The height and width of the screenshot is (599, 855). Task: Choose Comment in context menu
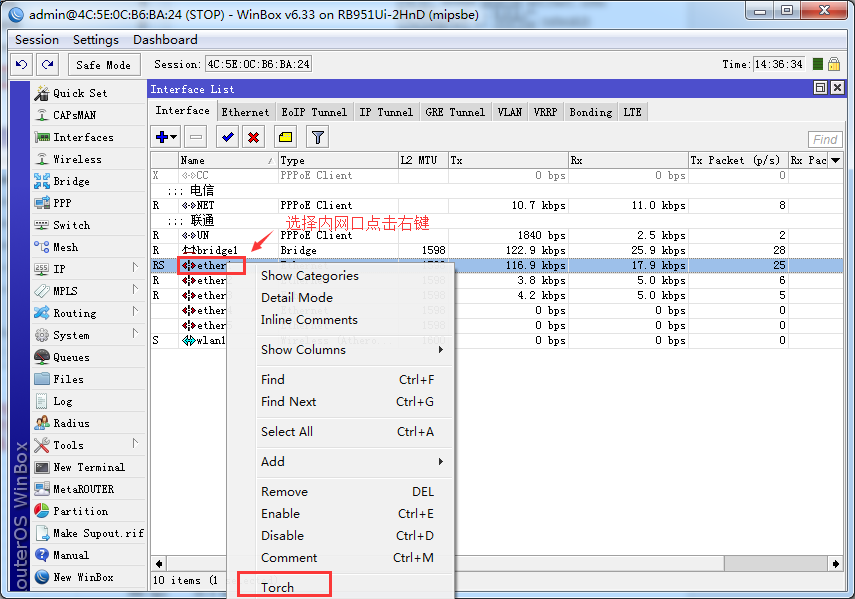coord(354,558)
